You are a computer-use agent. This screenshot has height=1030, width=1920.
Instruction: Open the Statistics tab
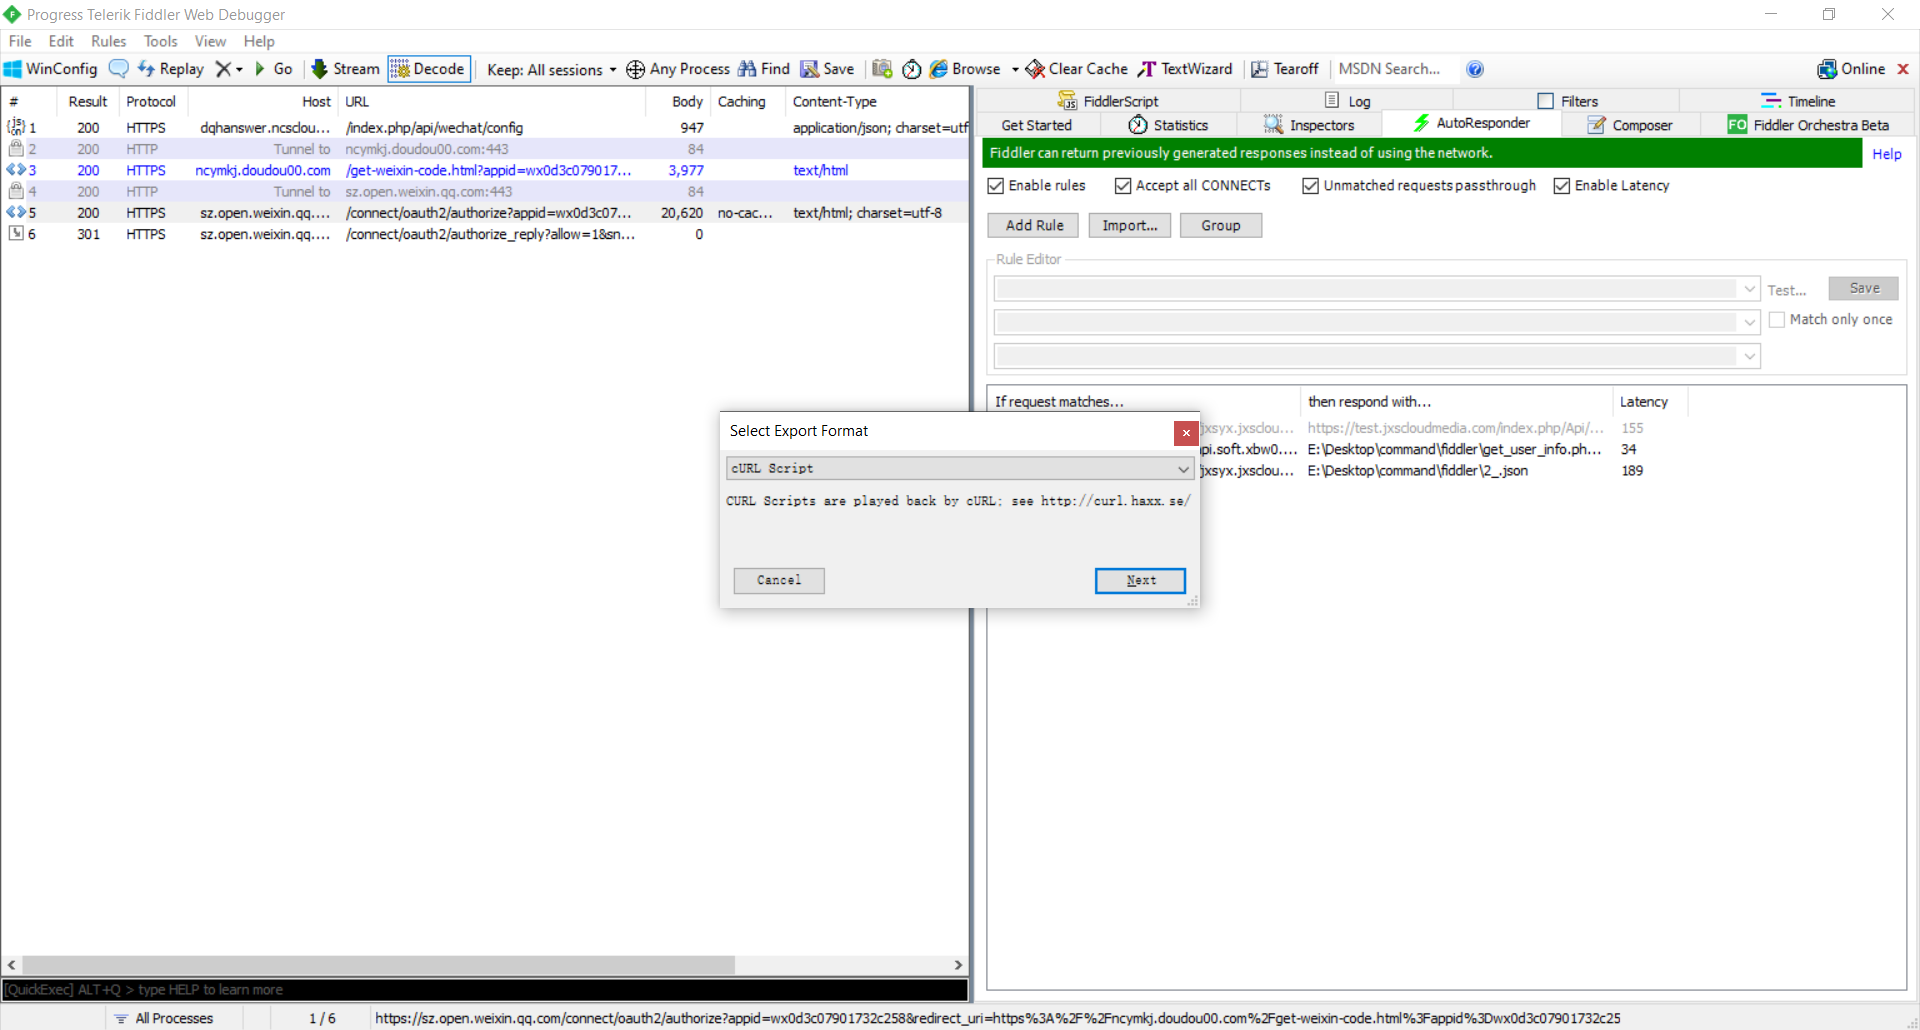pyautogui.click(x=1168, y=125)
